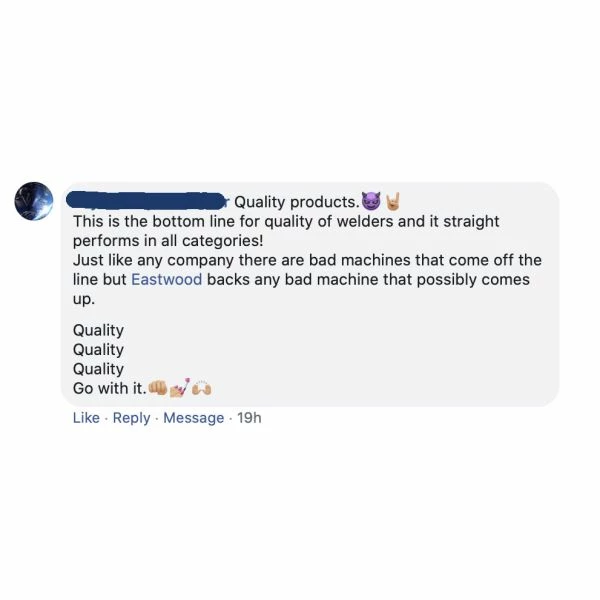
Task: Open the 19h timestamp link
Action: [249, 418]
